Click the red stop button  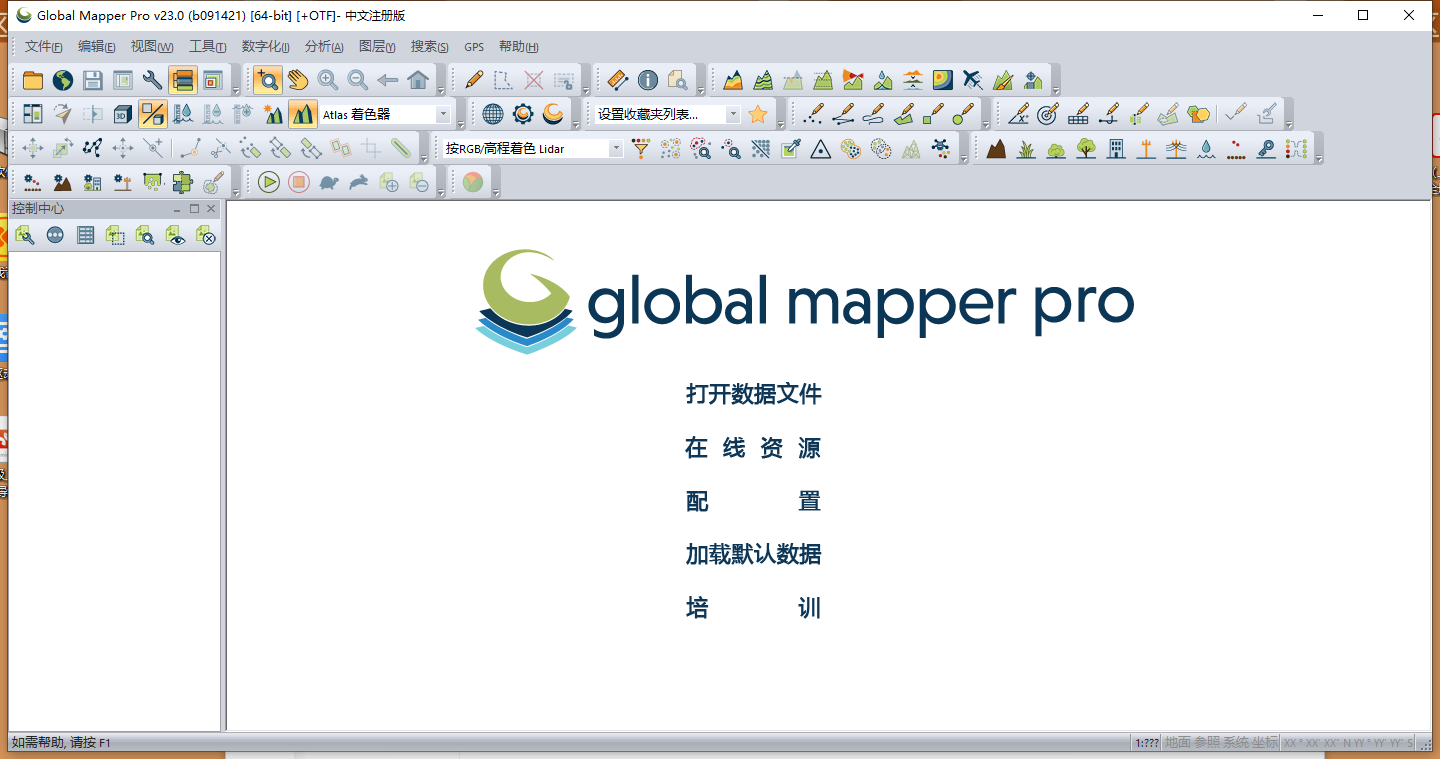[298, 182]
